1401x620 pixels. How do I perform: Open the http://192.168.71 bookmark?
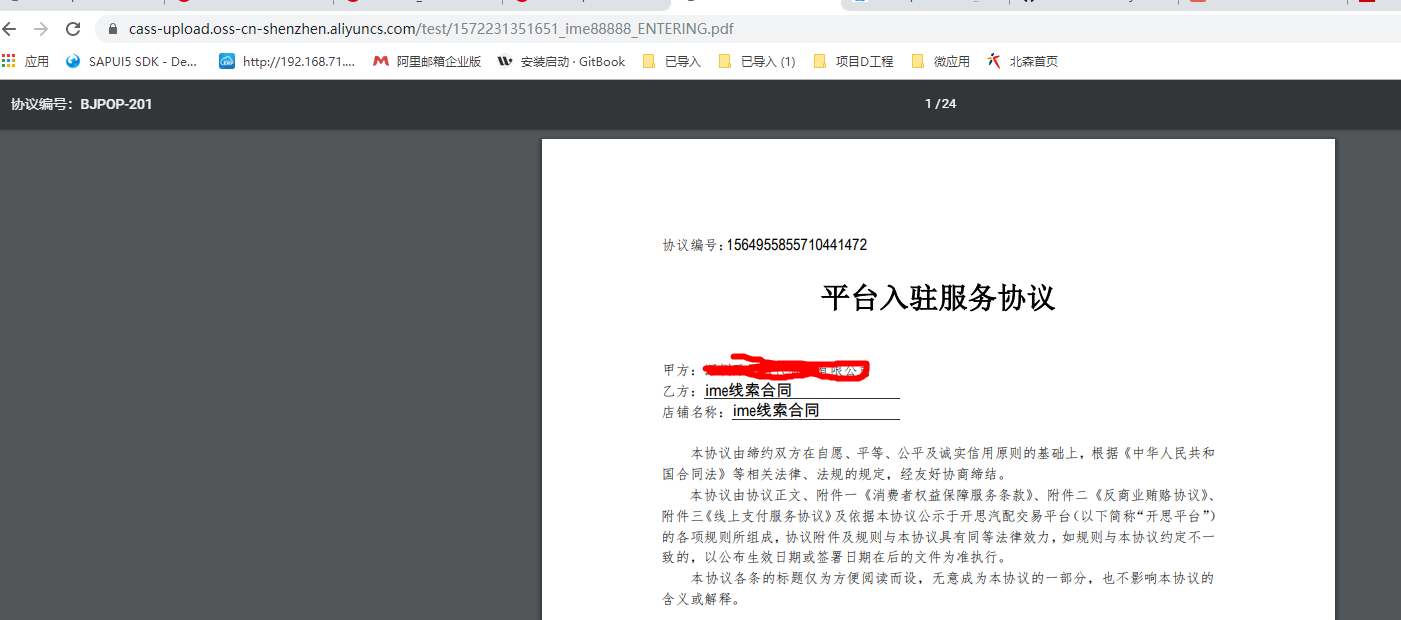(x=287, y=61)
